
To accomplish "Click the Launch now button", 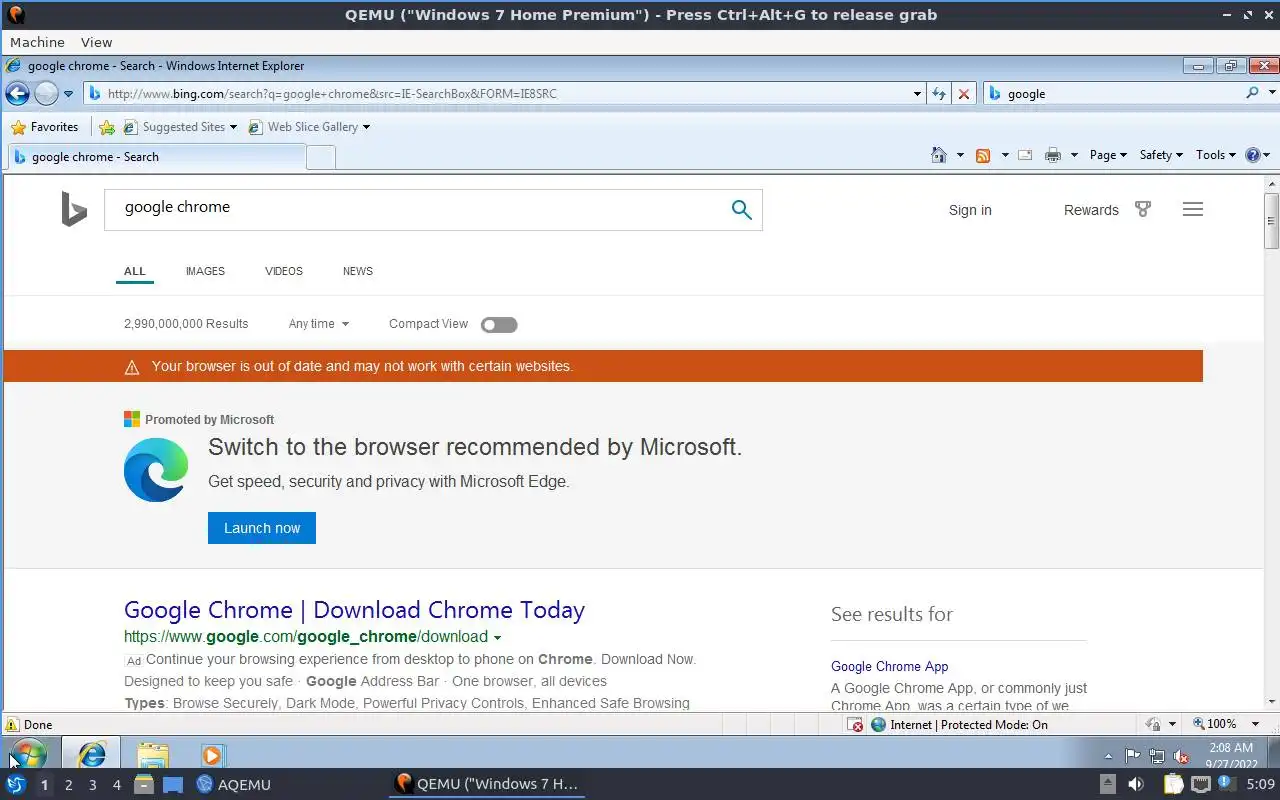I will tap(262, 528).
